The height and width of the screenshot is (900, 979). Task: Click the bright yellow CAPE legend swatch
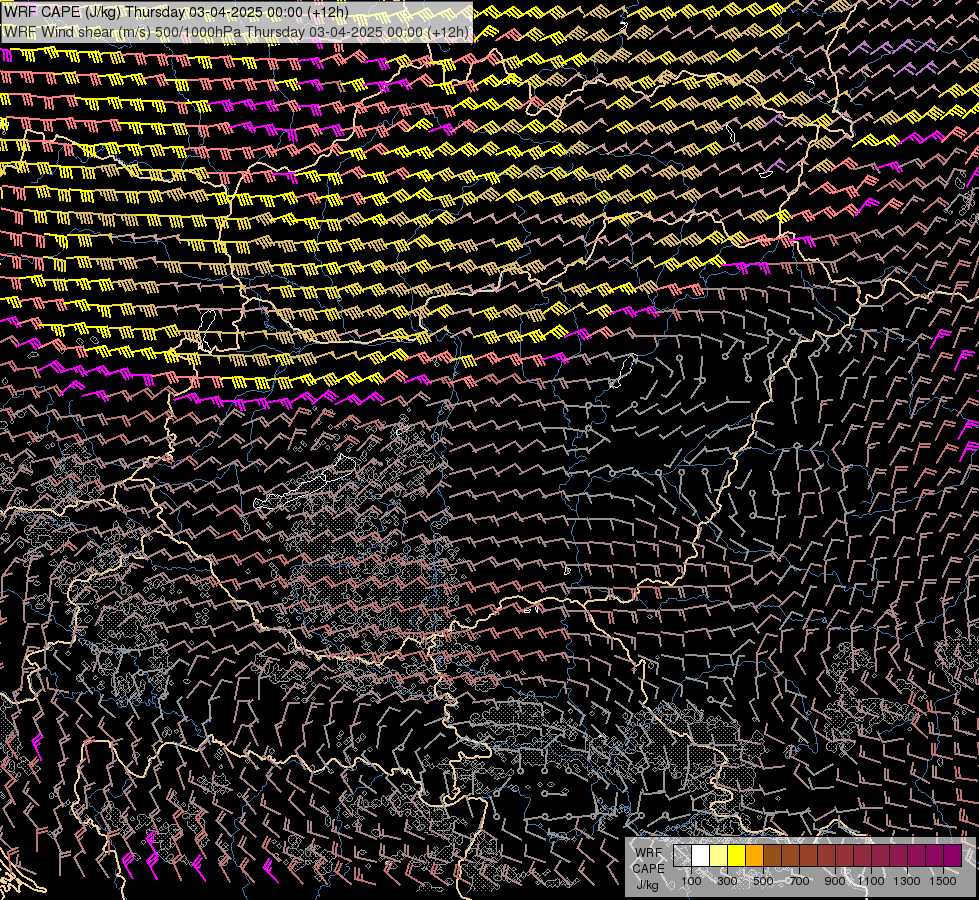click(736, 856)
